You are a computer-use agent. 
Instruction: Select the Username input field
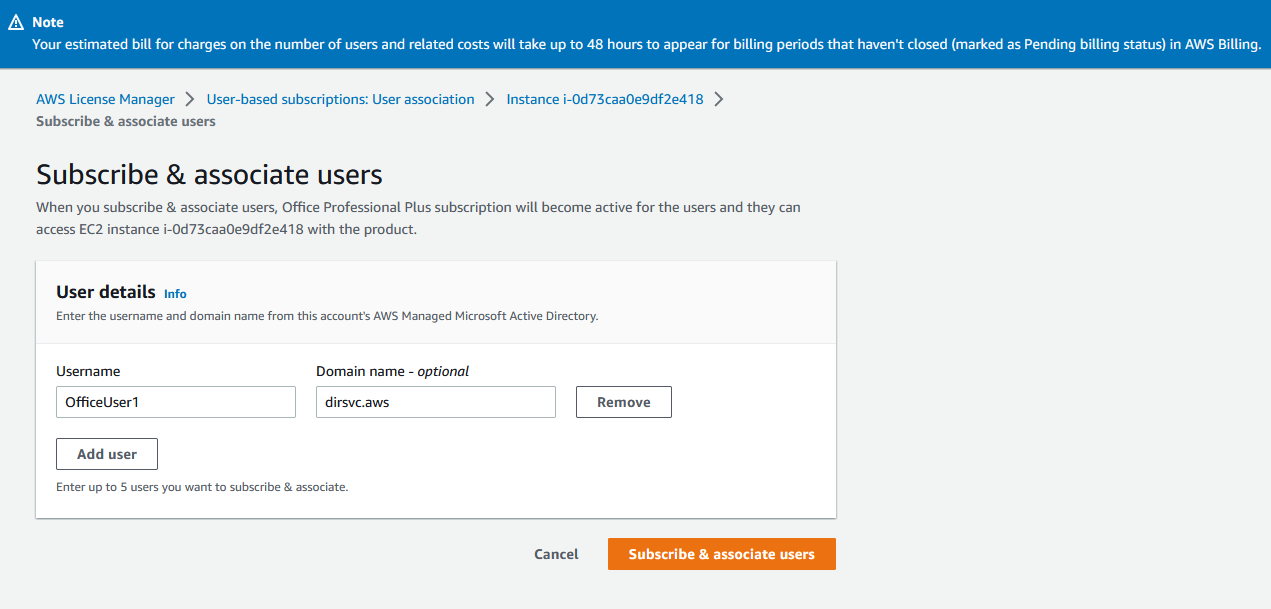pos(175,401)
